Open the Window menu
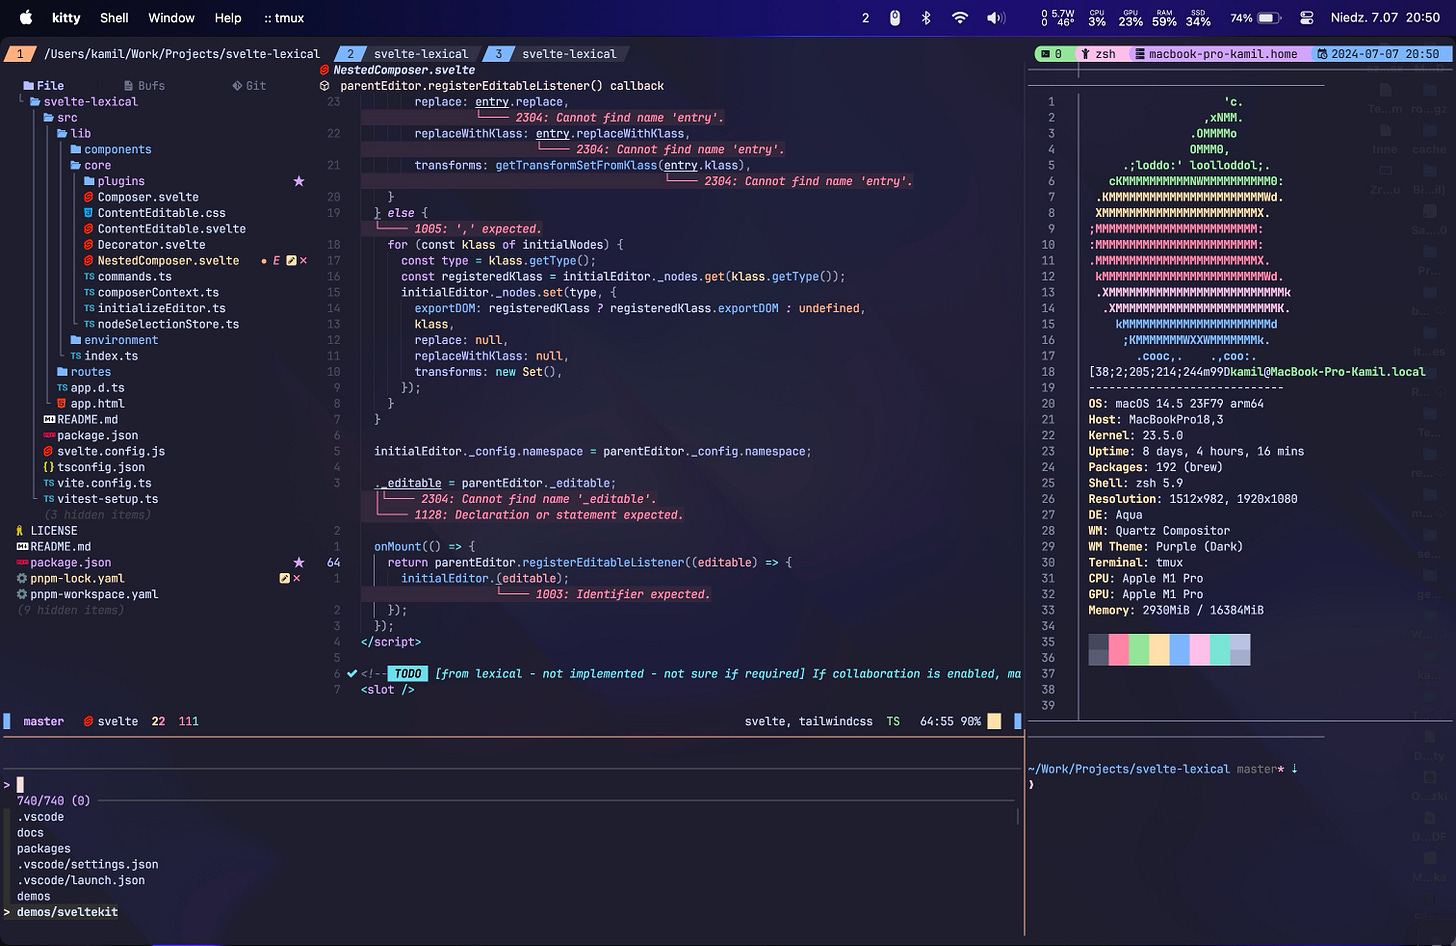The width and height of the screenshot is (1456, 946). pyautogui.click(x=172, y=17)
